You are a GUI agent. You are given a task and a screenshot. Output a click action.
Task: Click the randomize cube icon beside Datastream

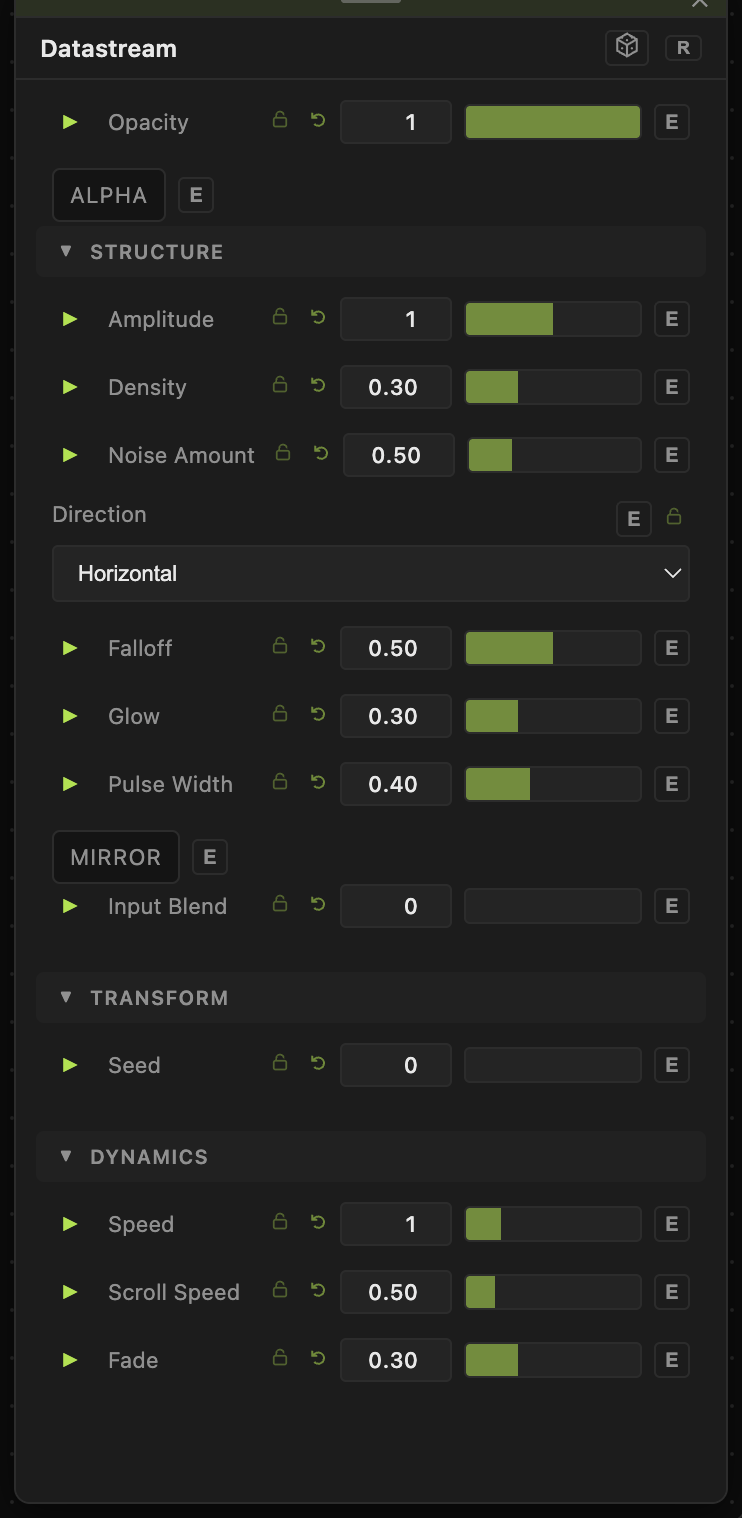coord(627,47)
